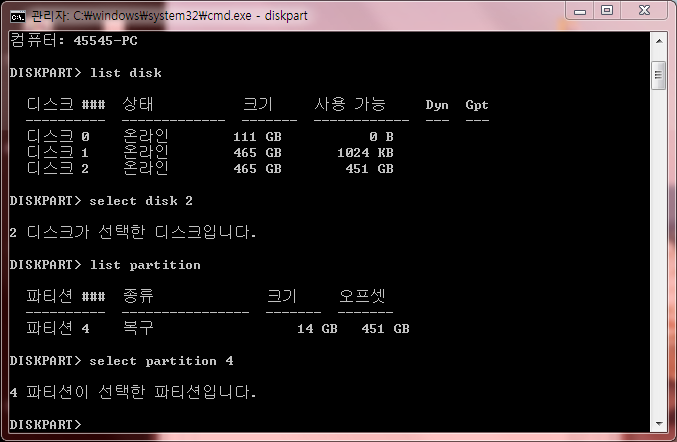Click the last empty DISKPART> prompt
The image size is (677, 442).
(x=45, y=424)
